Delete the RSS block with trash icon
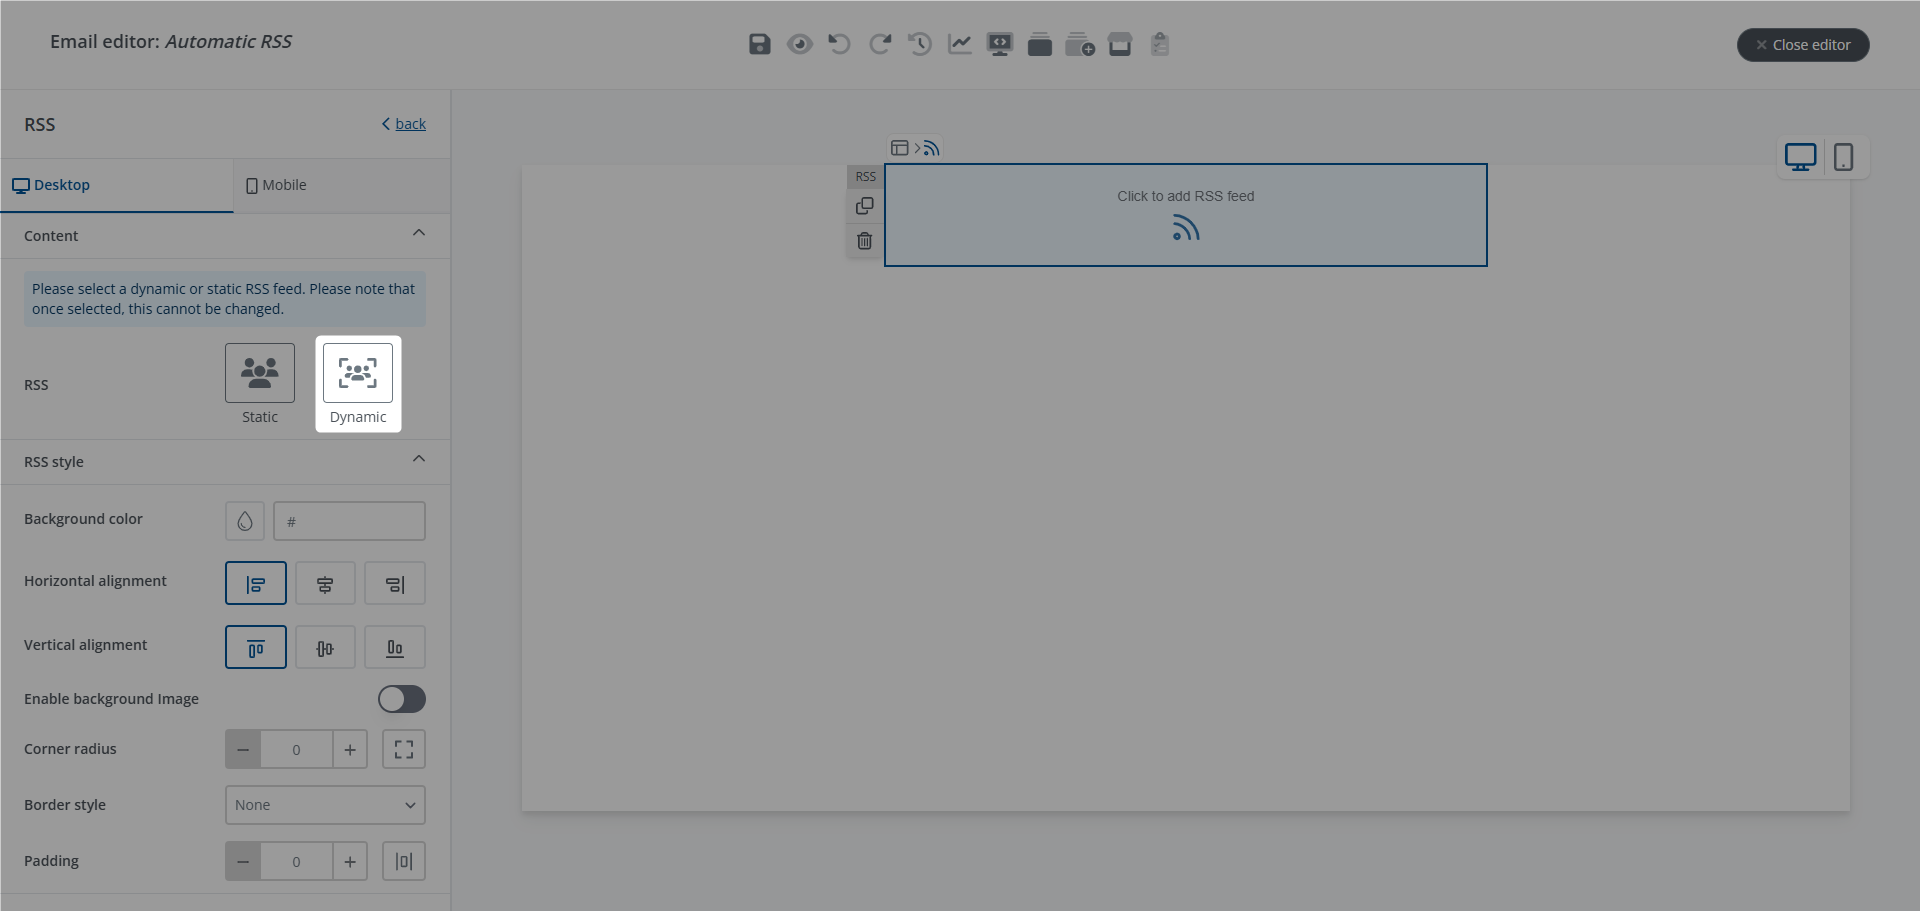Viewport: 1920px width, 911px height. 865,241
